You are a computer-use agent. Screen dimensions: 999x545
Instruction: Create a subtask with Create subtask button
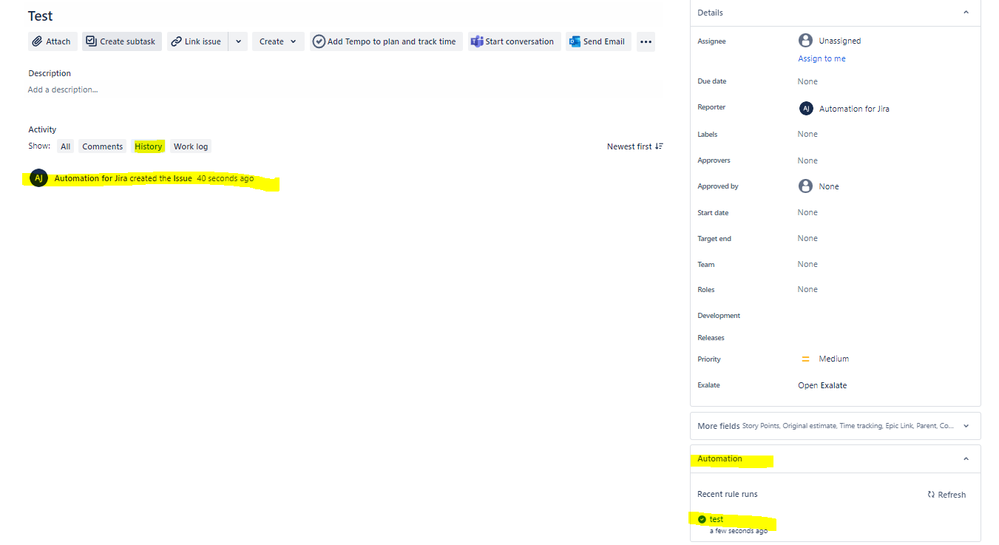coord(122,41)
